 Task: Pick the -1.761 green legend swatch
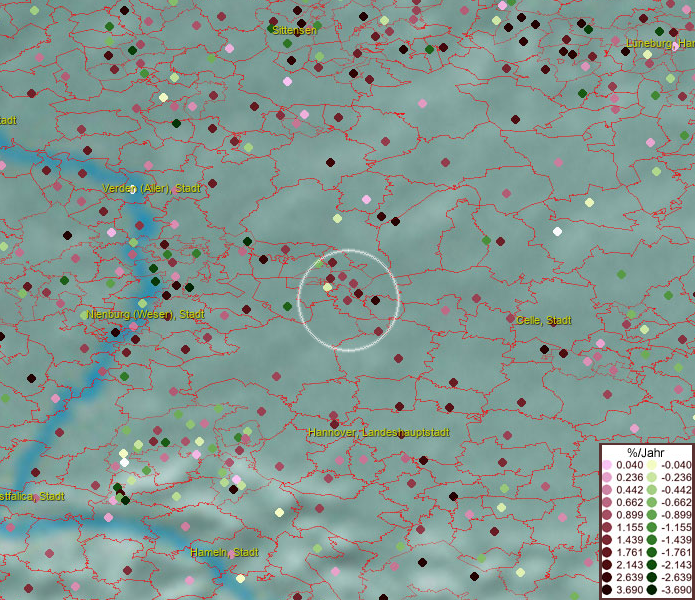coord(652,553)
